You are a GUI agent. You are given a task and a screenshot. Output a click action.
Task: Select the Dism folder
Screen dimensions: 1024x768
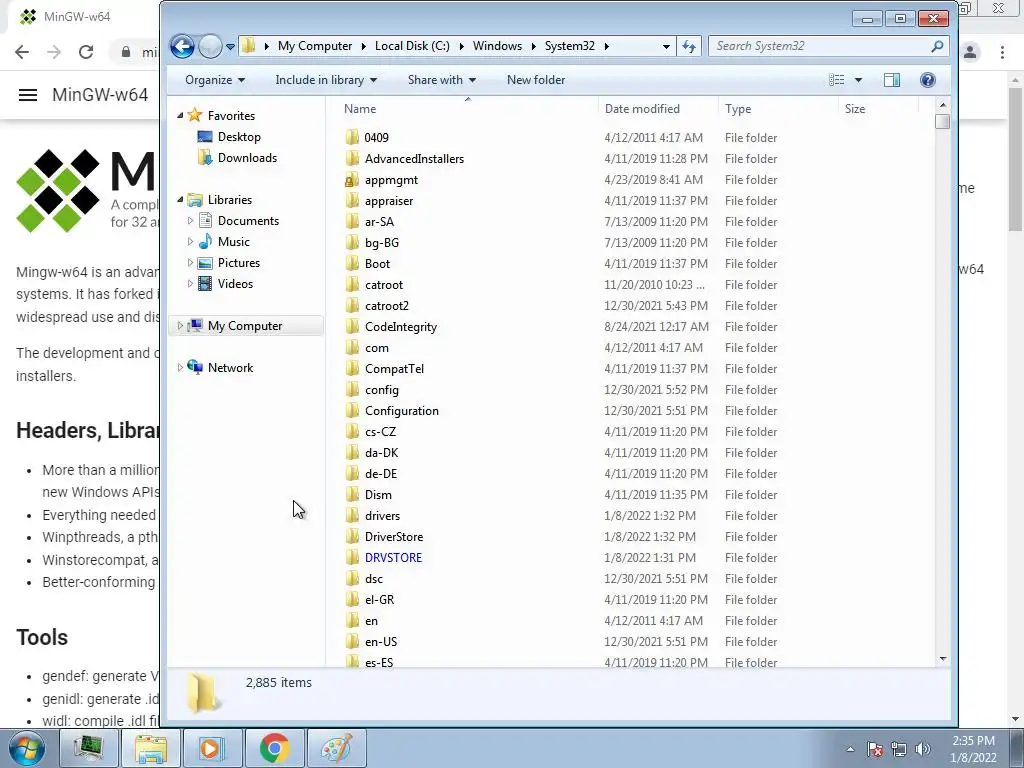click(x=378, y=494)
